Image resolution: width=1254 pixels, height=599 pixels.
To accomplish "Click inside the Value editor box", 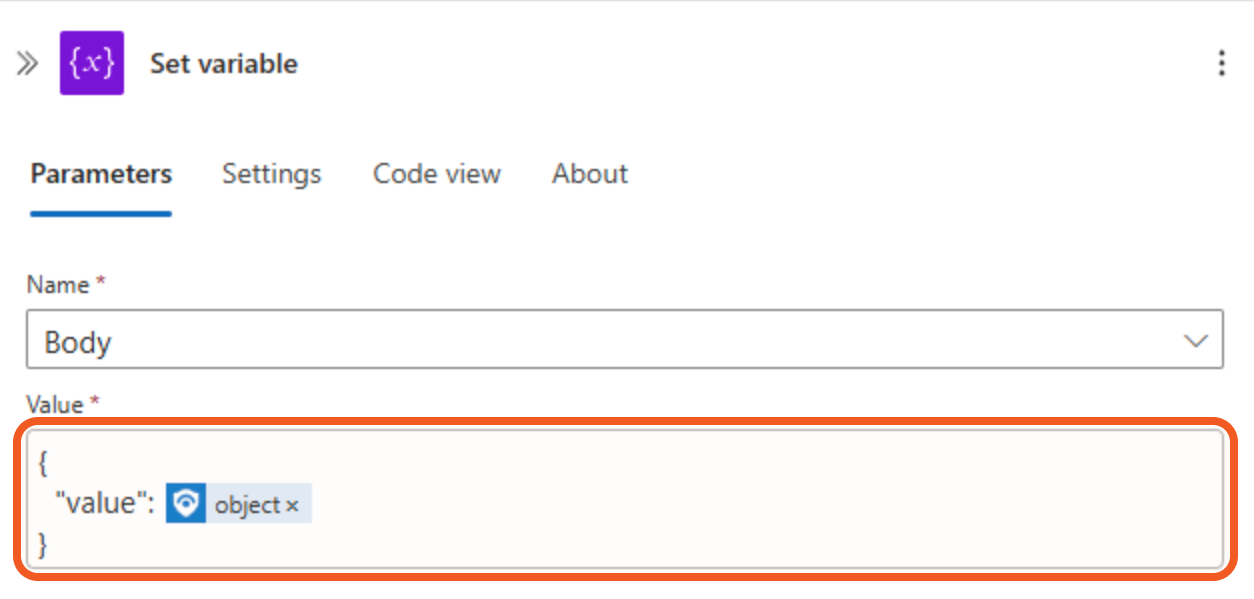I will coord(700,500).
